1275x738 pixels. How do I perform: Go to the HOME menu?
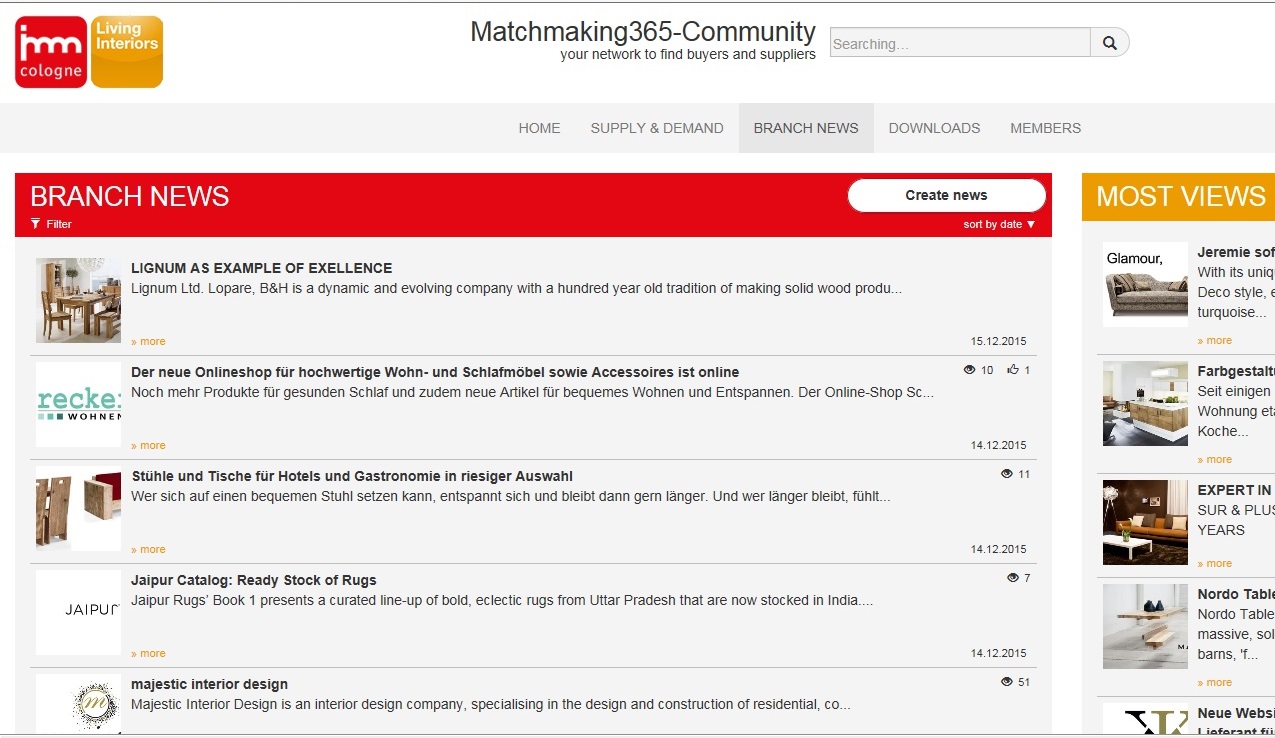point(539,128)
